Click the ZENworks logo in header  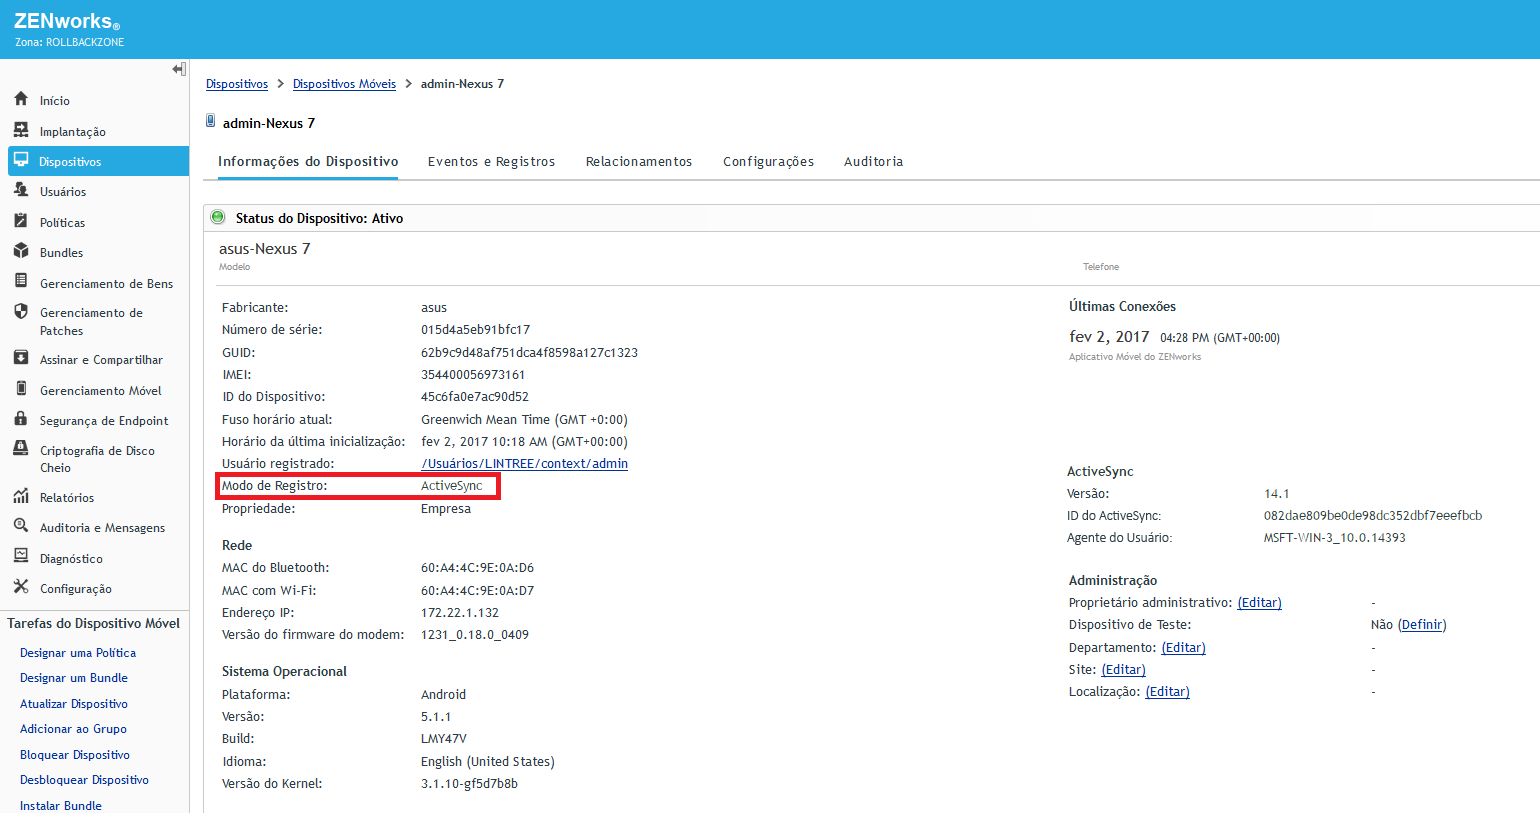pyautogui.click(x=67, y=22)
